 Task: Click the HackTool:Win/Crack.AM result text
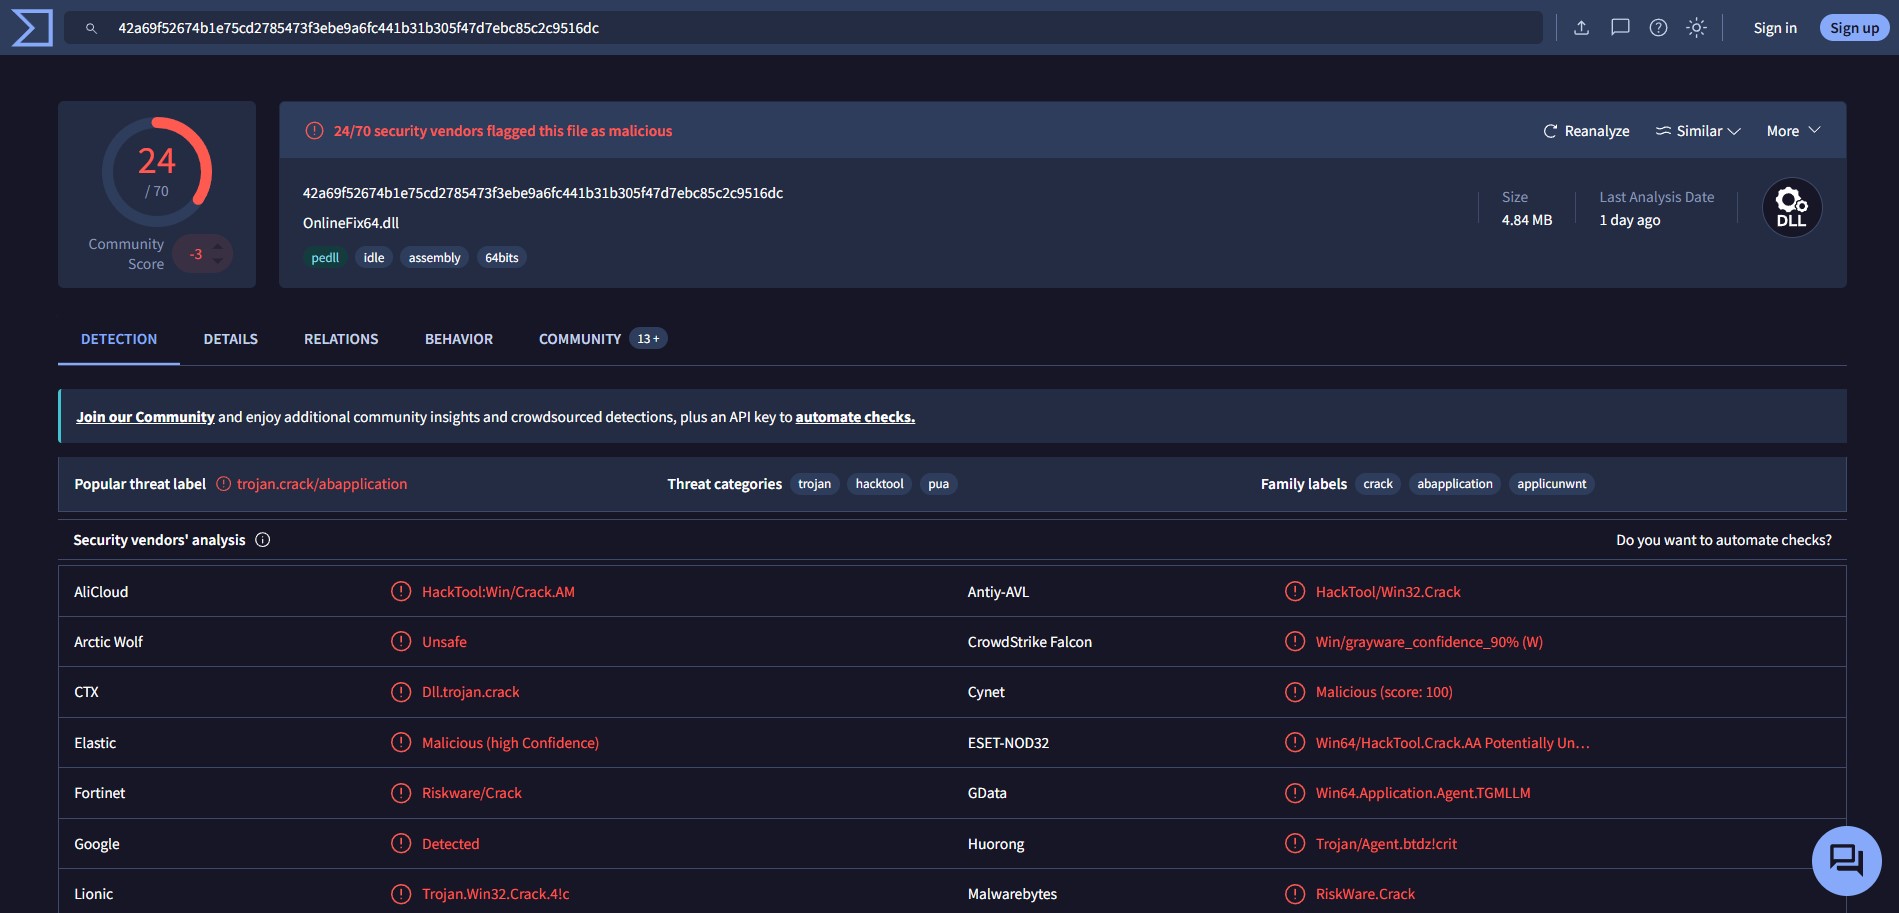498,592
